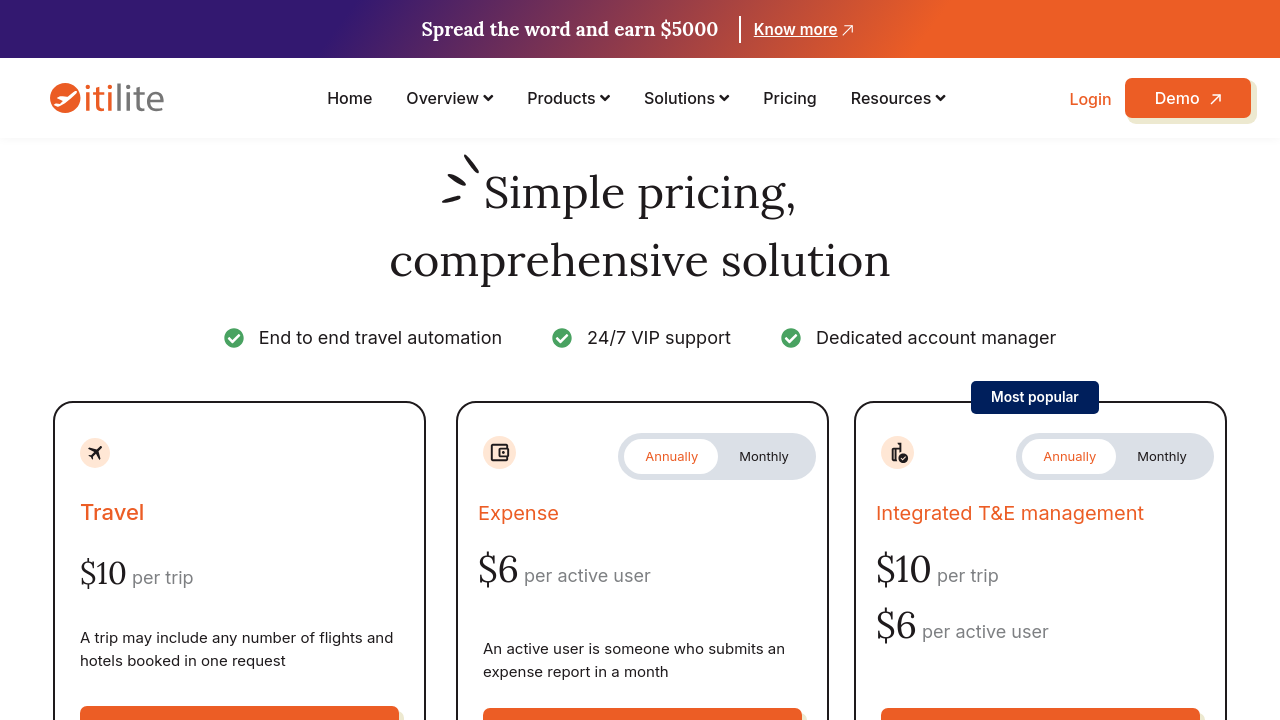Click the Travel plan airplane icon
The height and width of the screenshot is (720, 1280).
click(95, 453)
